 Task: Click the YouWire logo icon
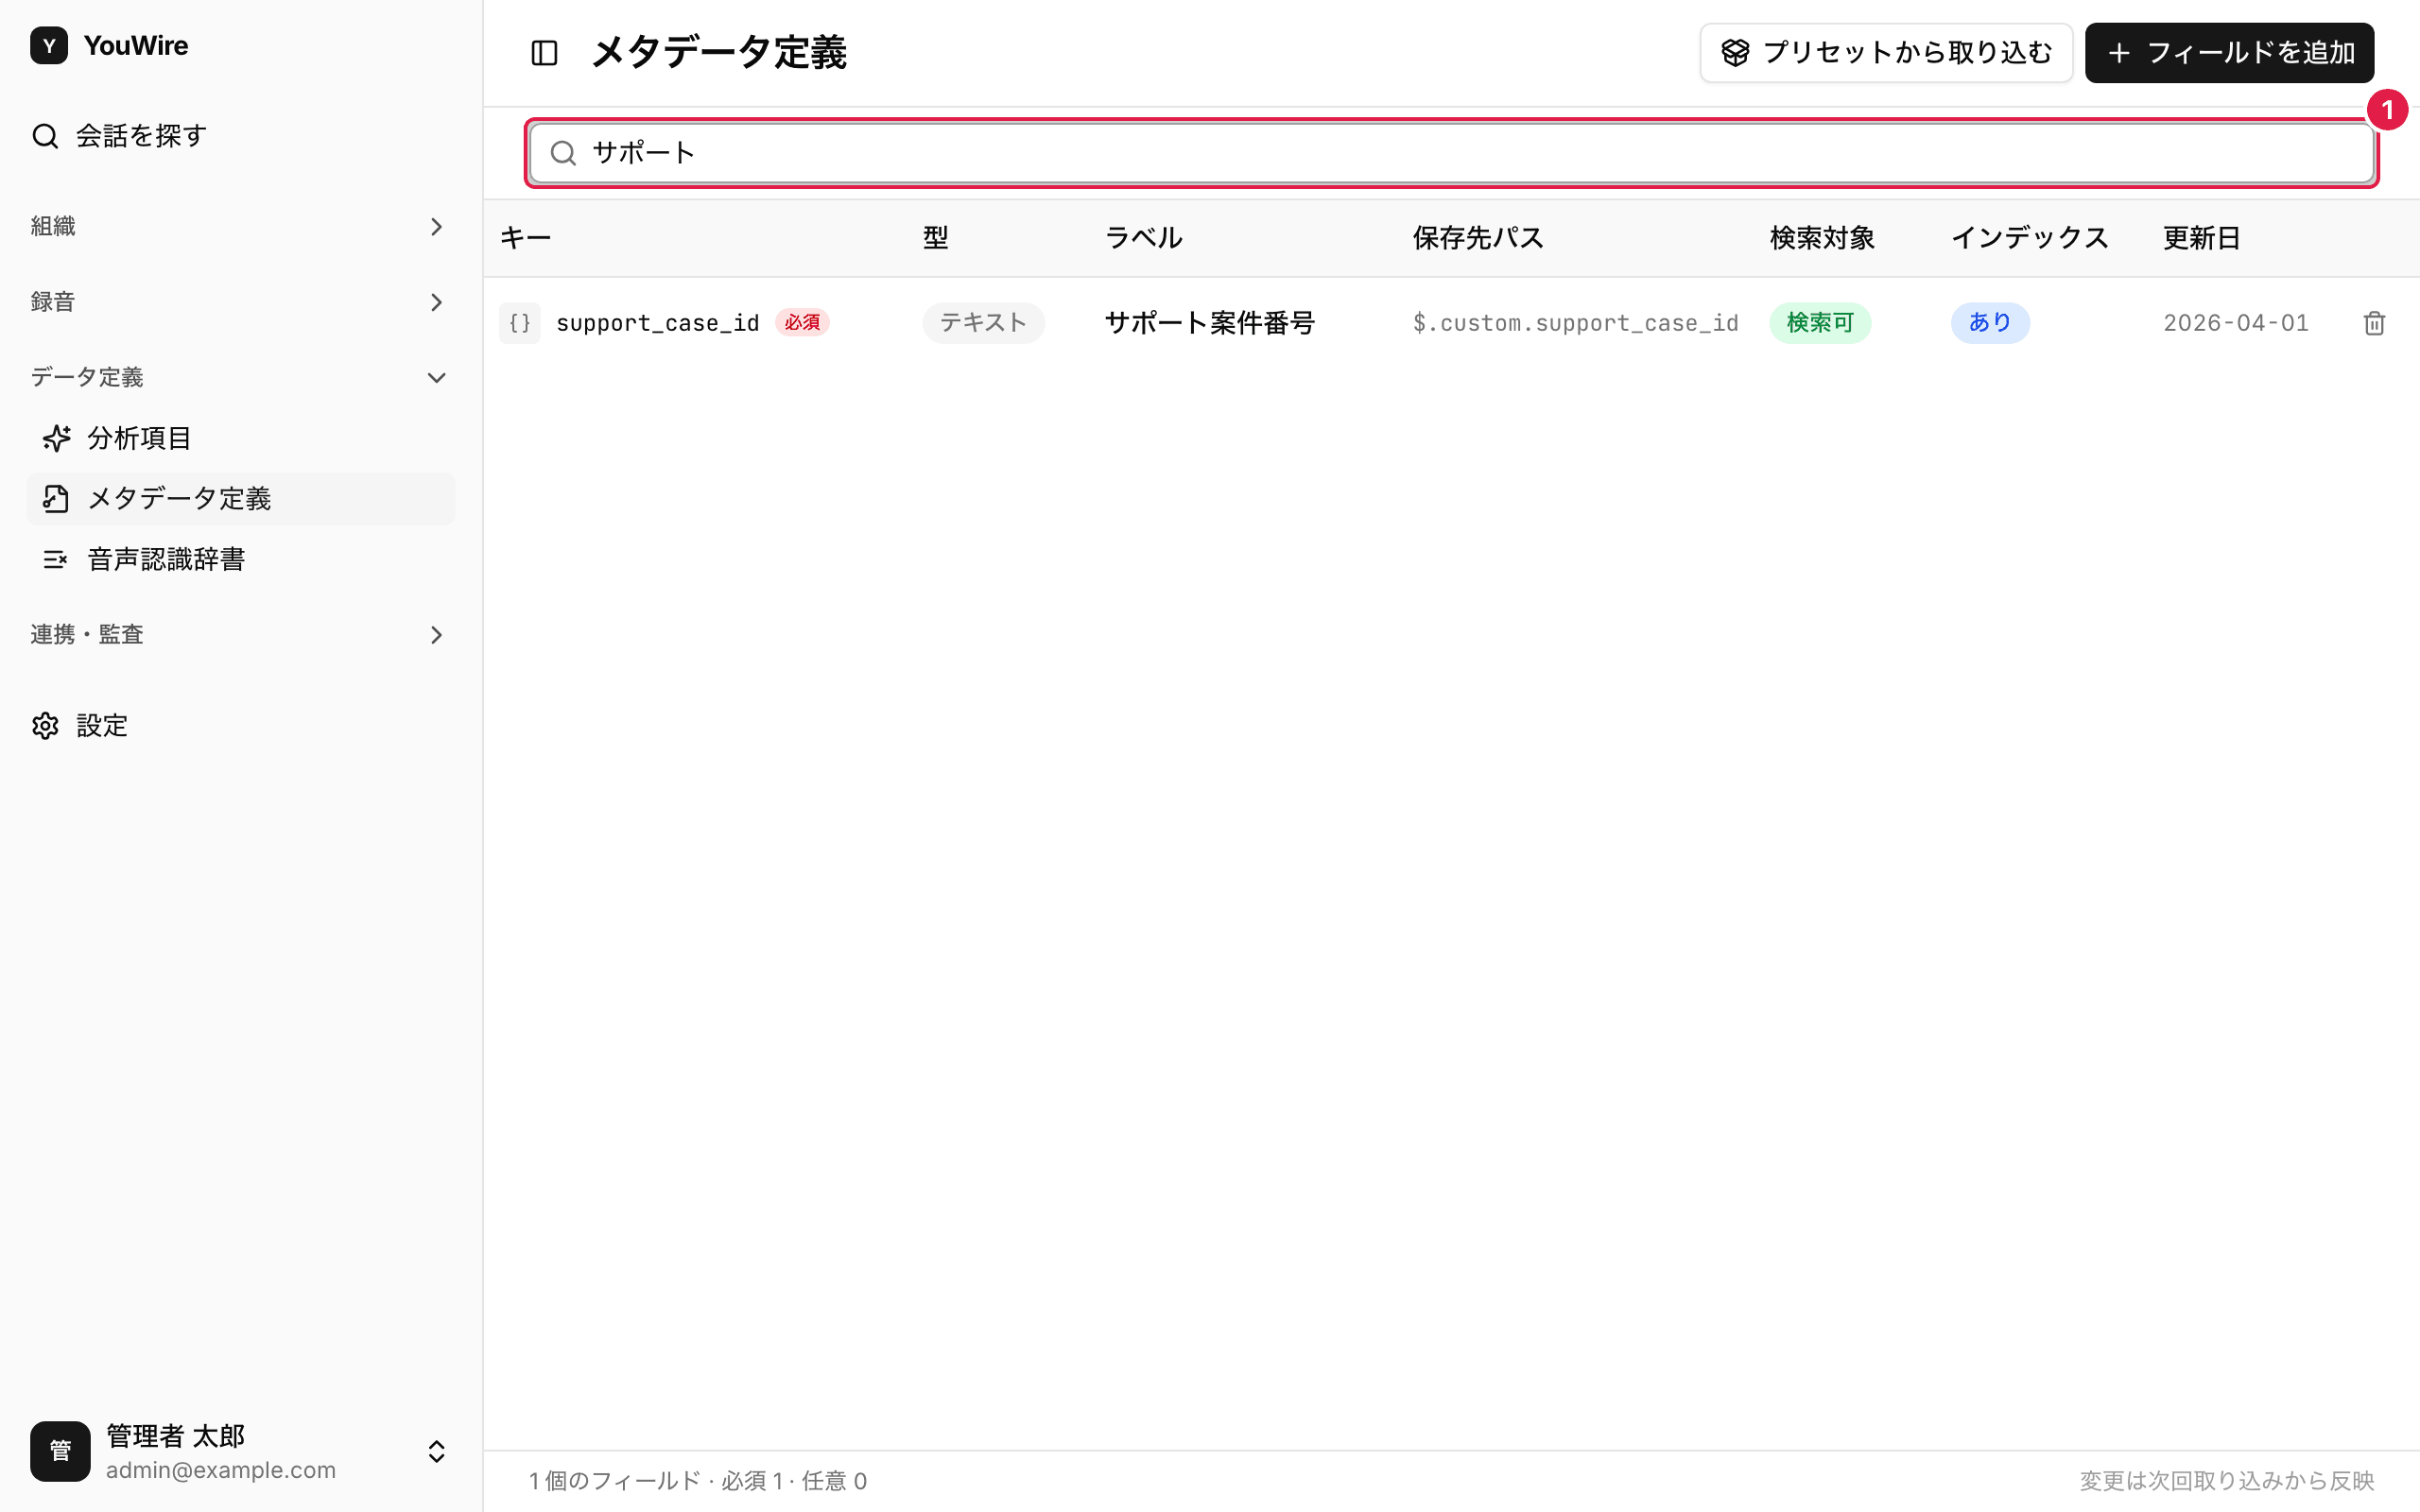(49, 46)
